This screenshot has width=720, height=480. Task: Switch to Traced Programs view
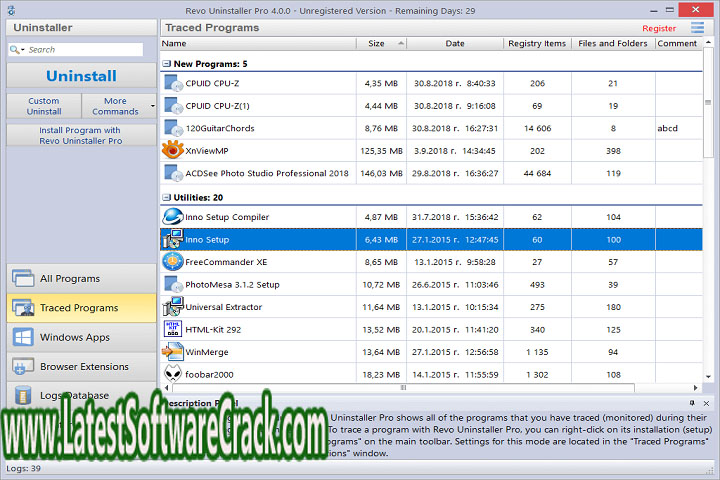click(81, 308)
